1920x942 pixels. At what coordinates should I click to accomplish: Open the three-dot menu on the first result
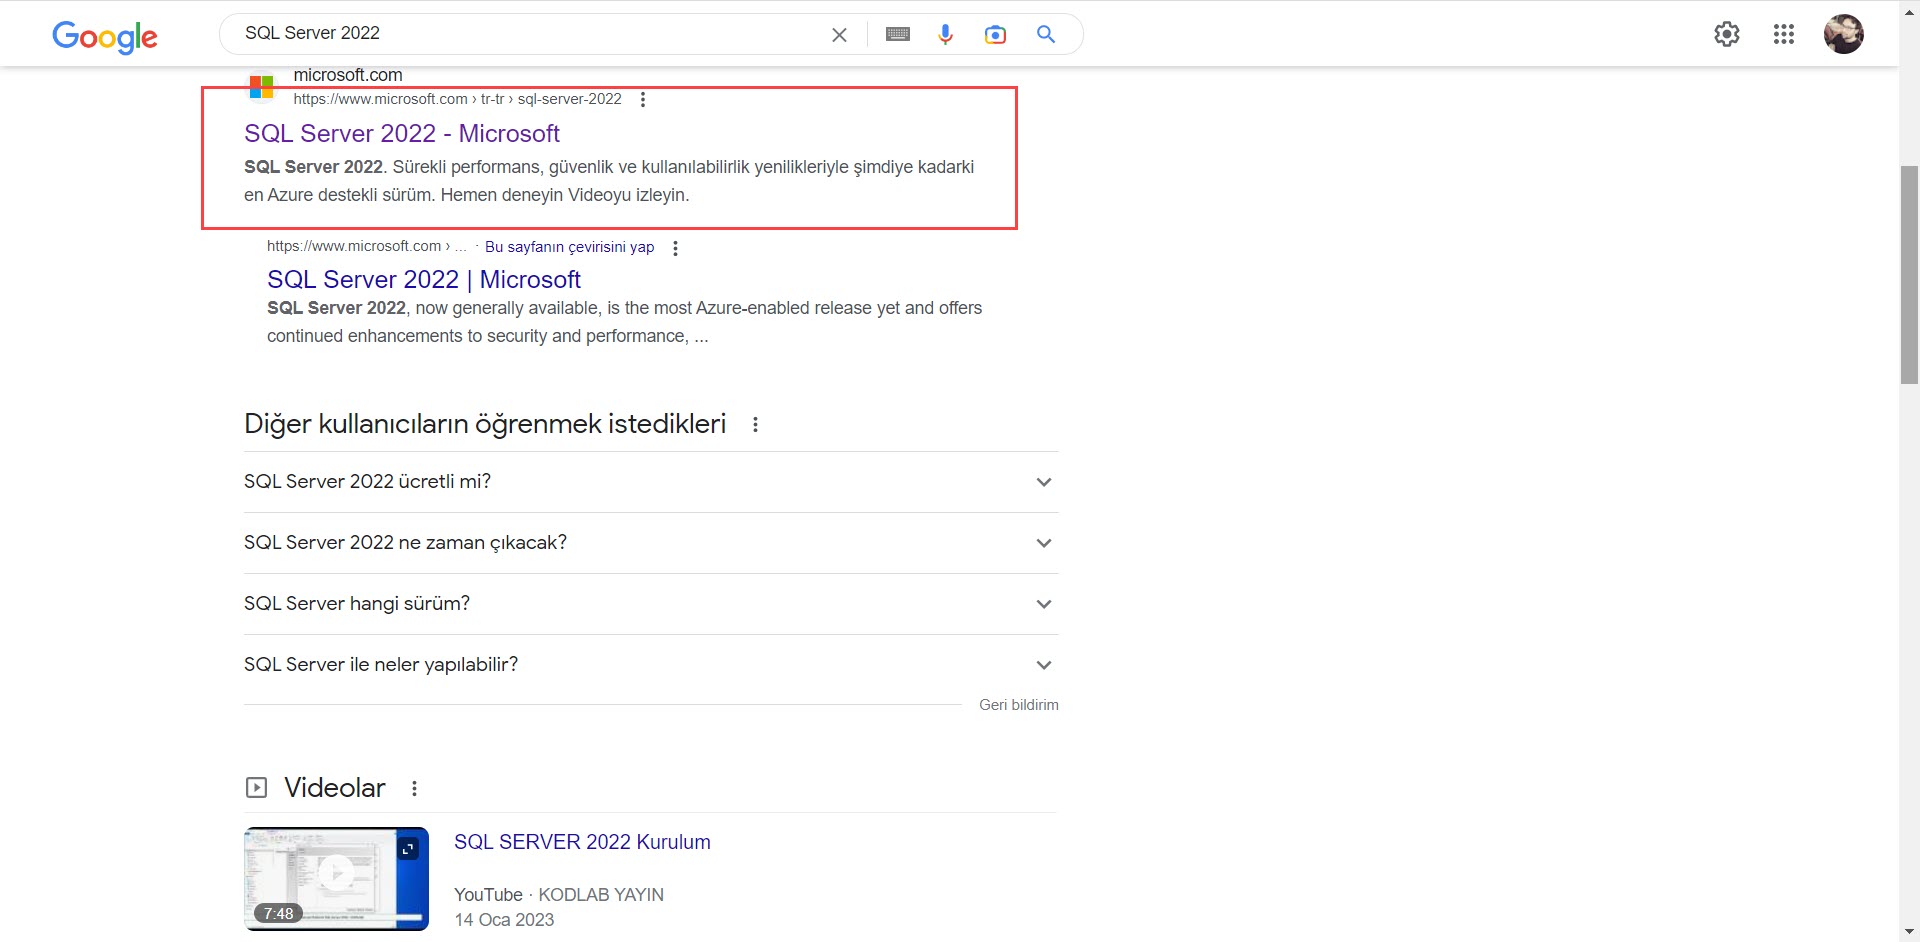pyautogui.click(x=643, y=99)
